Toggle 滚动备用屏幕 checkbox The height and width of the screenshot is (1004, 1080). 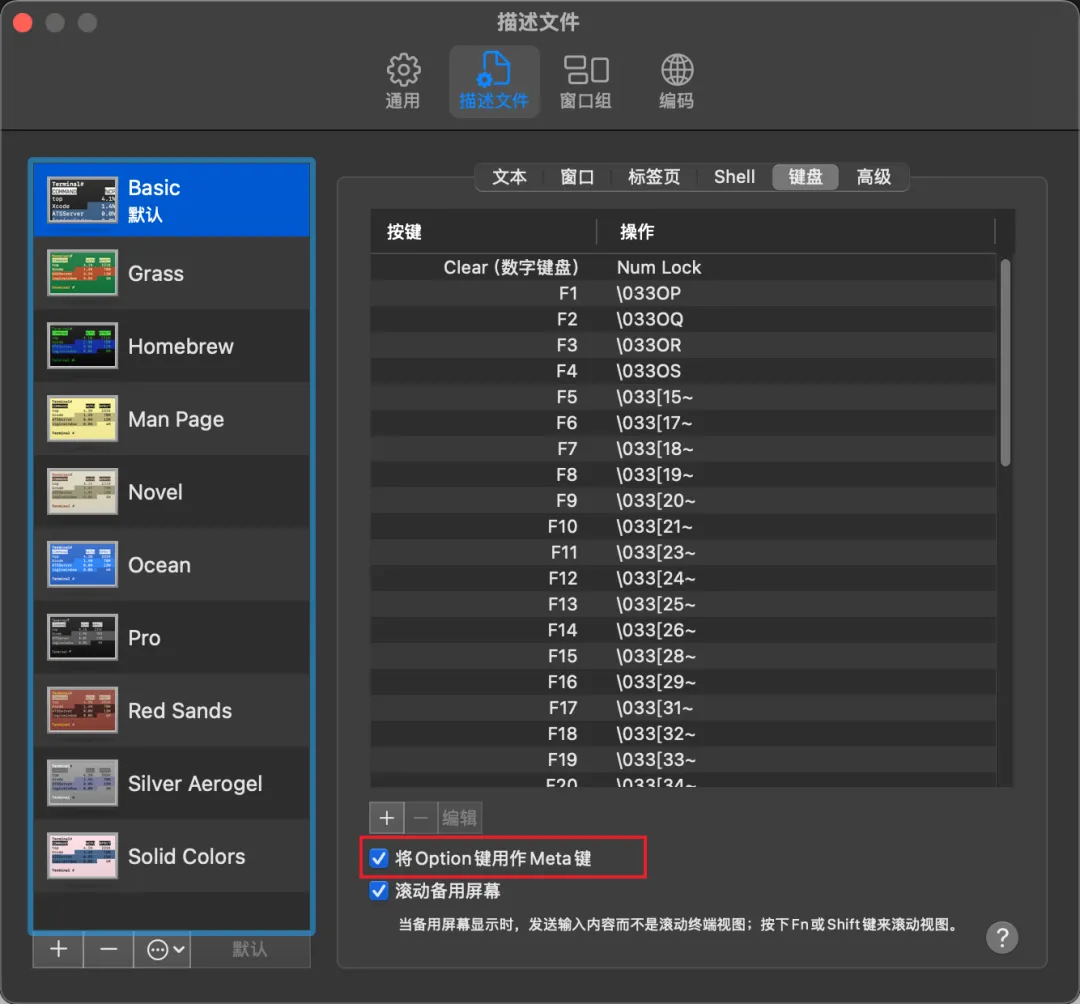click(x=378, y=890)
